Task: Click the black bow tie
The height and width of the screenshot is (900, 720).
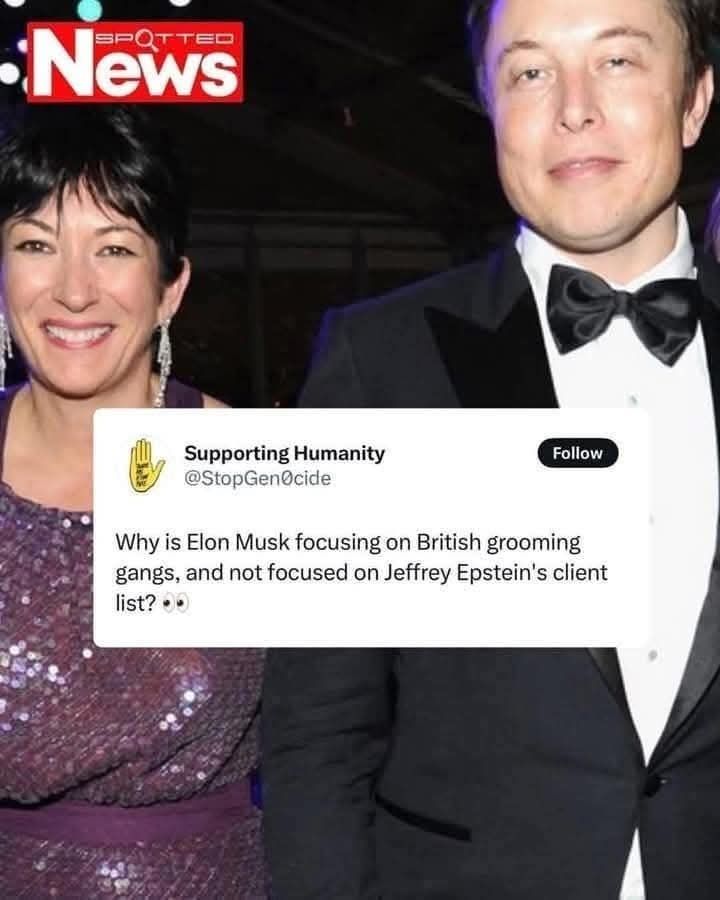Action: point(622,313)
